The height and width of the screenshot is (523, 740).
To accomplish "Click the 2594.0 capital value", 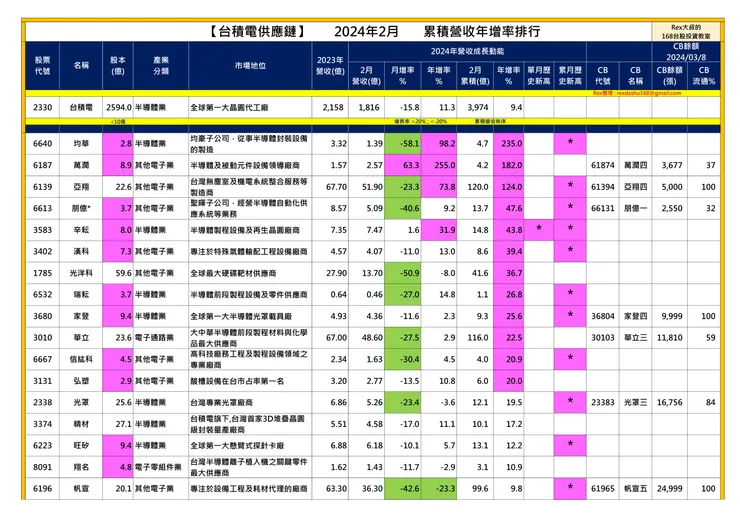I will (x=118, y=107).
